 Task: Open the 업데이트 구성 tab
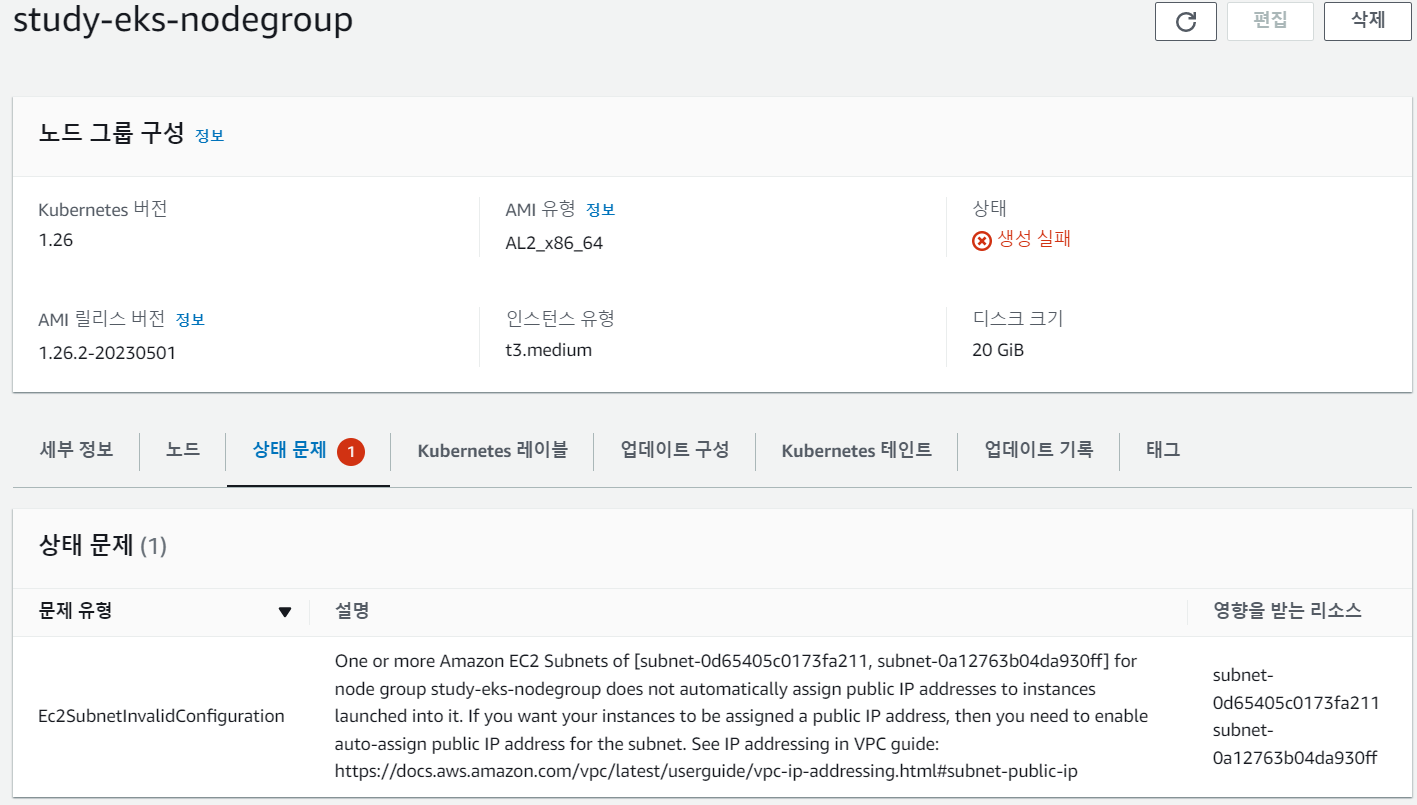(x=675, y=450)
